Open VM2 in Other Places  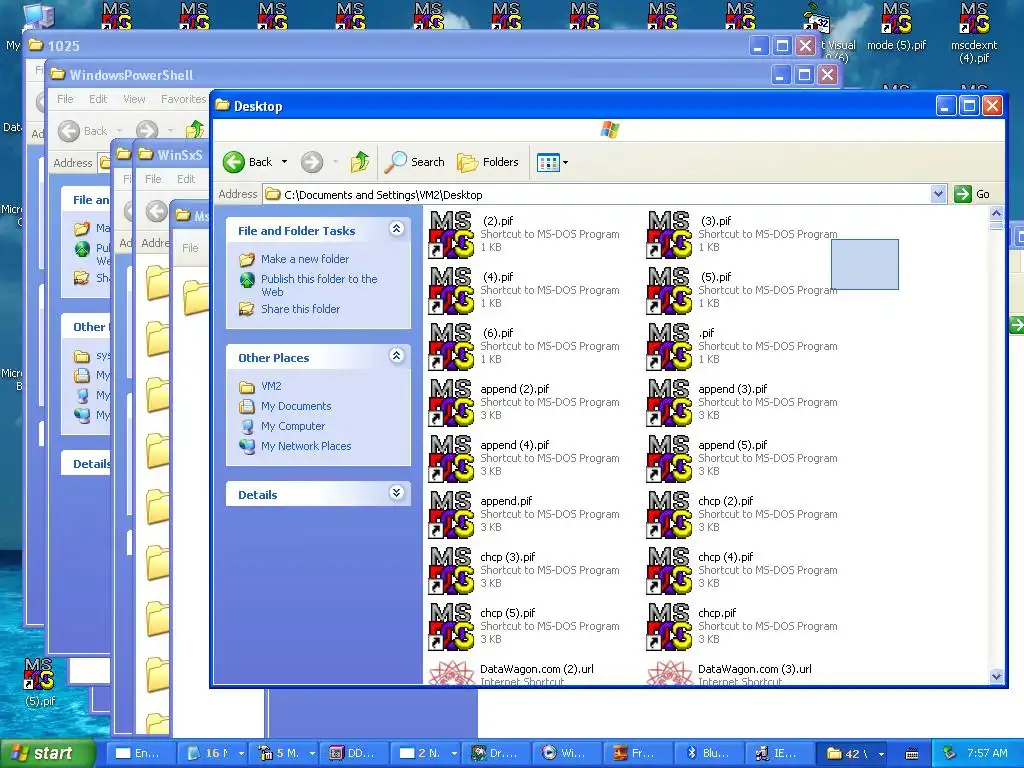coord(271,386)
